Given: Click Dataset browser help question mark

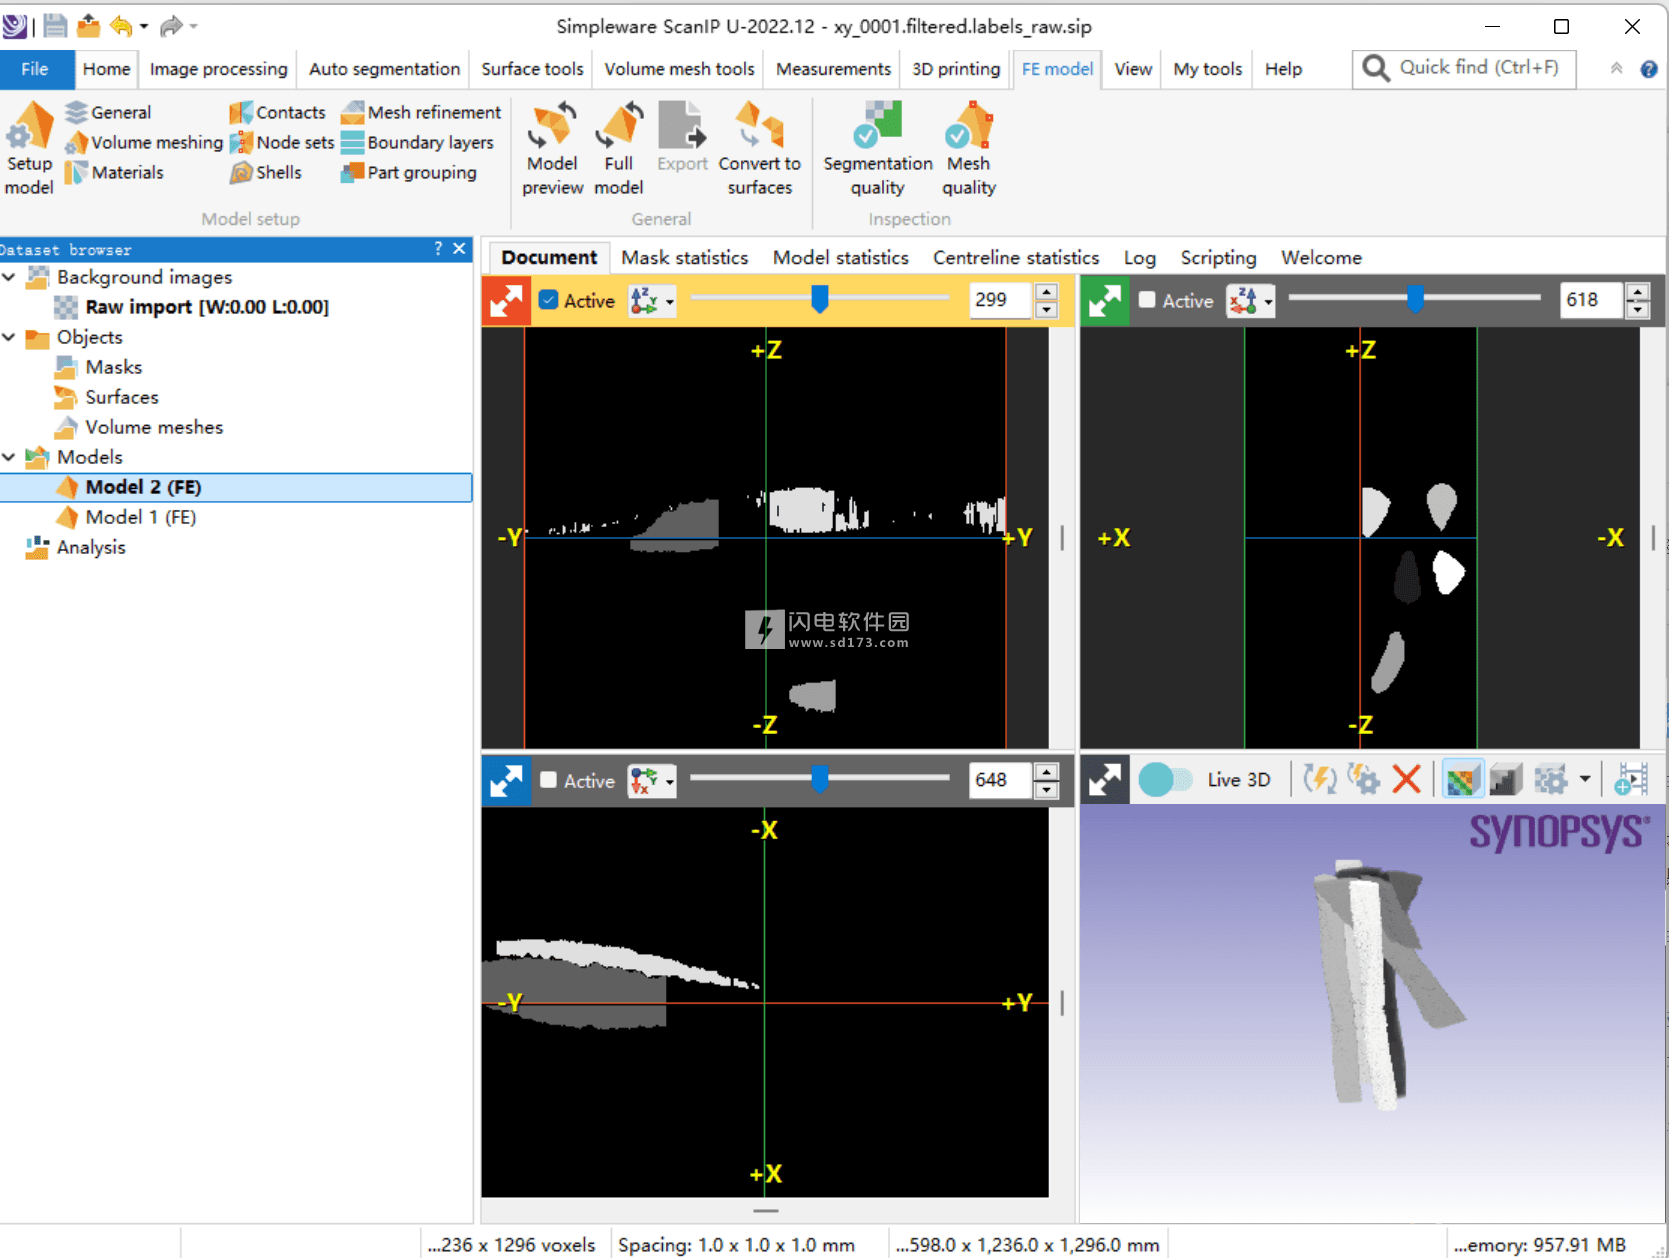Looking at the screenshot, I should point(438,249).
